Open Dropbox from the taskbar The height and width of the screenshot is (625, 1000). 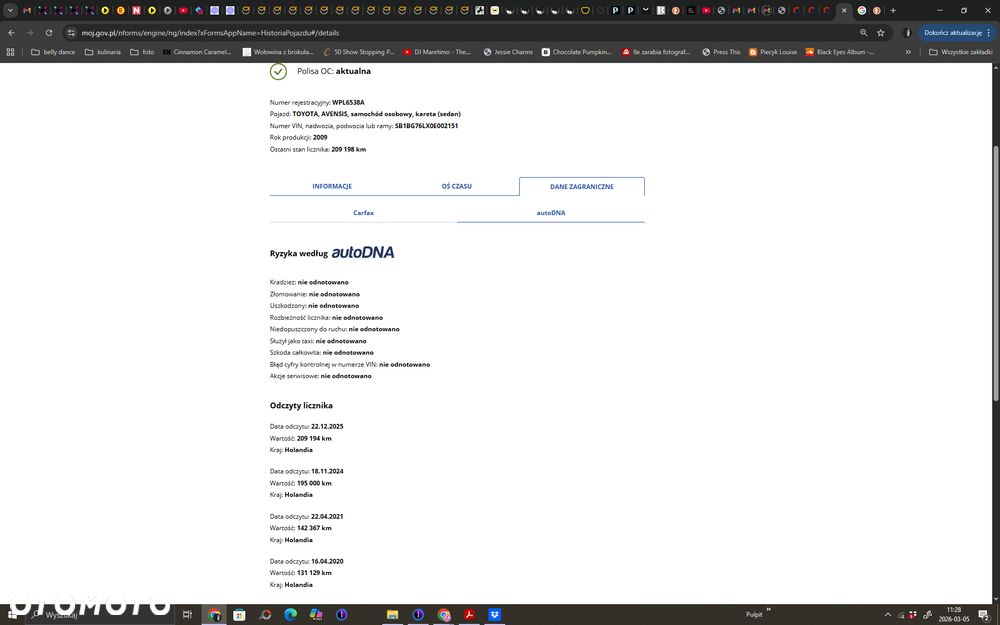(x=494, y=614)
